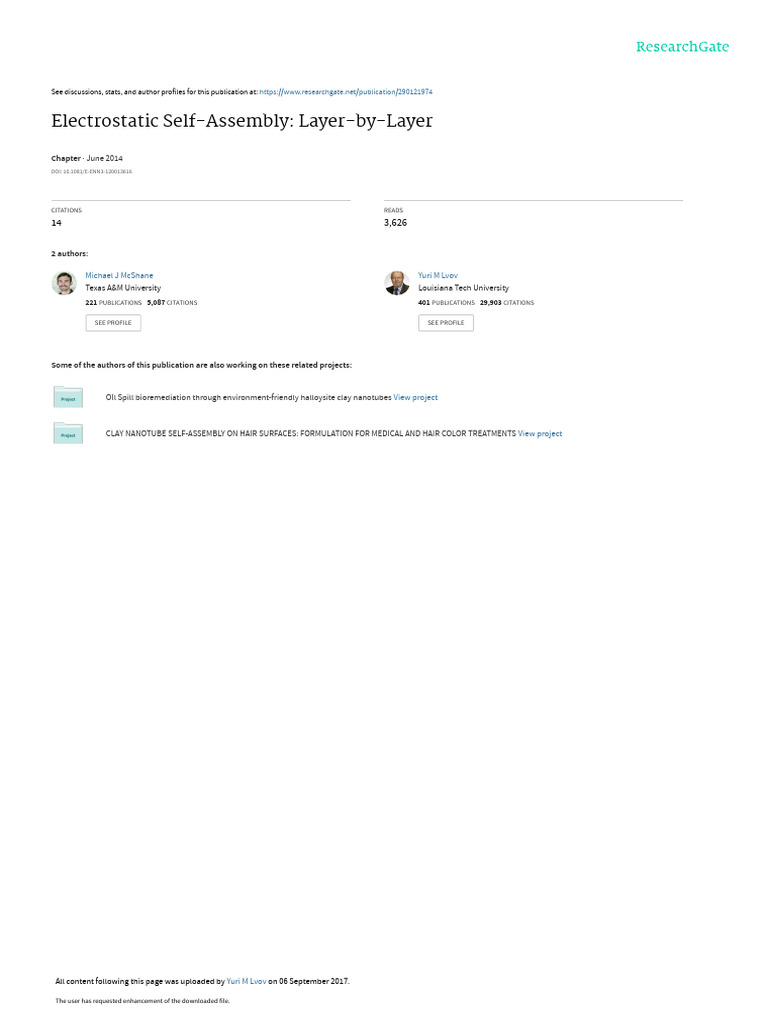Click Michael J McShane's profile photo
This screenshot has height=1024, width=768.
[x=64, y=283]
